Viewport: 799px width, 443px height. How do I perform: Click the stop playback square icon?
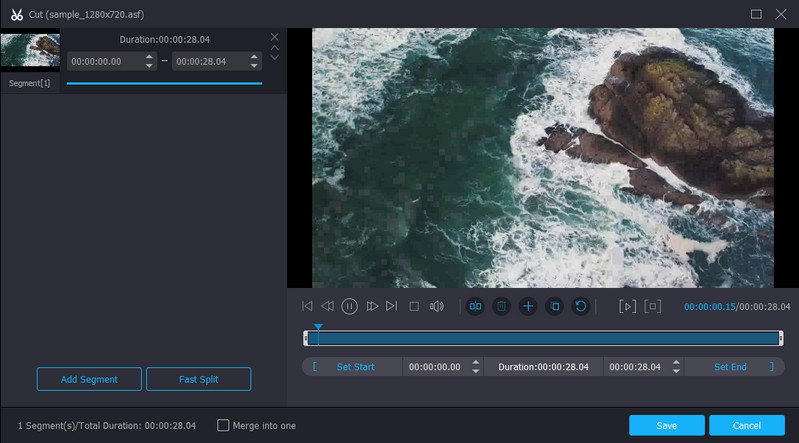[x=414, y=306]
